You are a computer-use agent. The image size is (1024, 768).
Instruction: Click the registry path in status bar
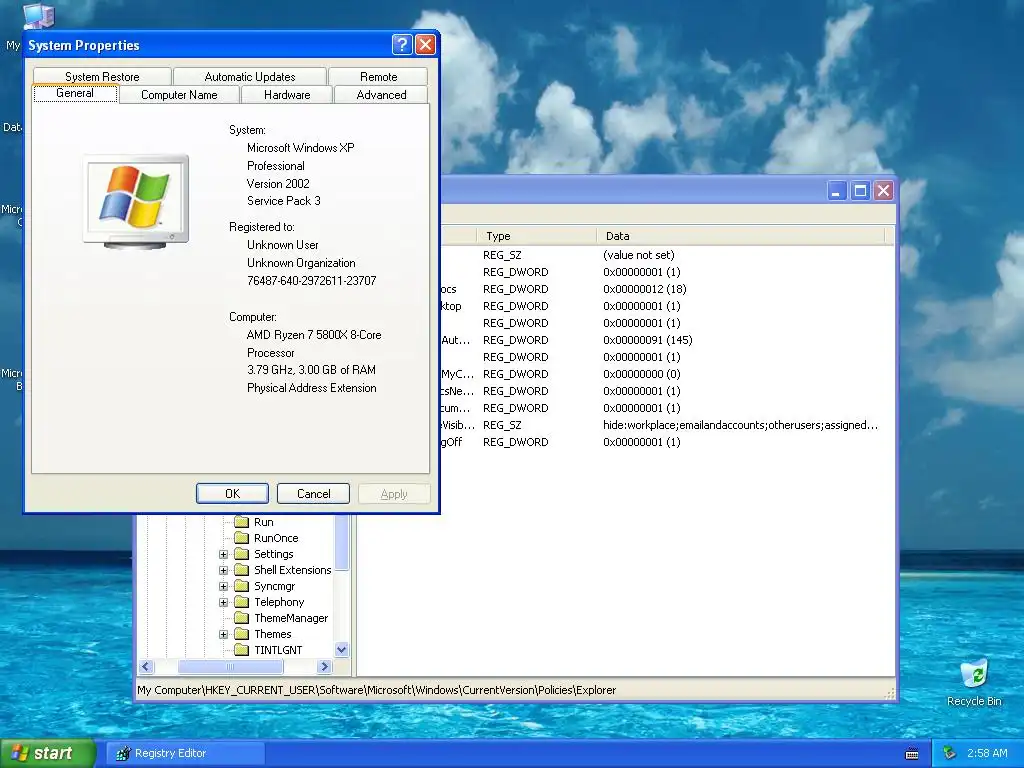click(377, 690)
